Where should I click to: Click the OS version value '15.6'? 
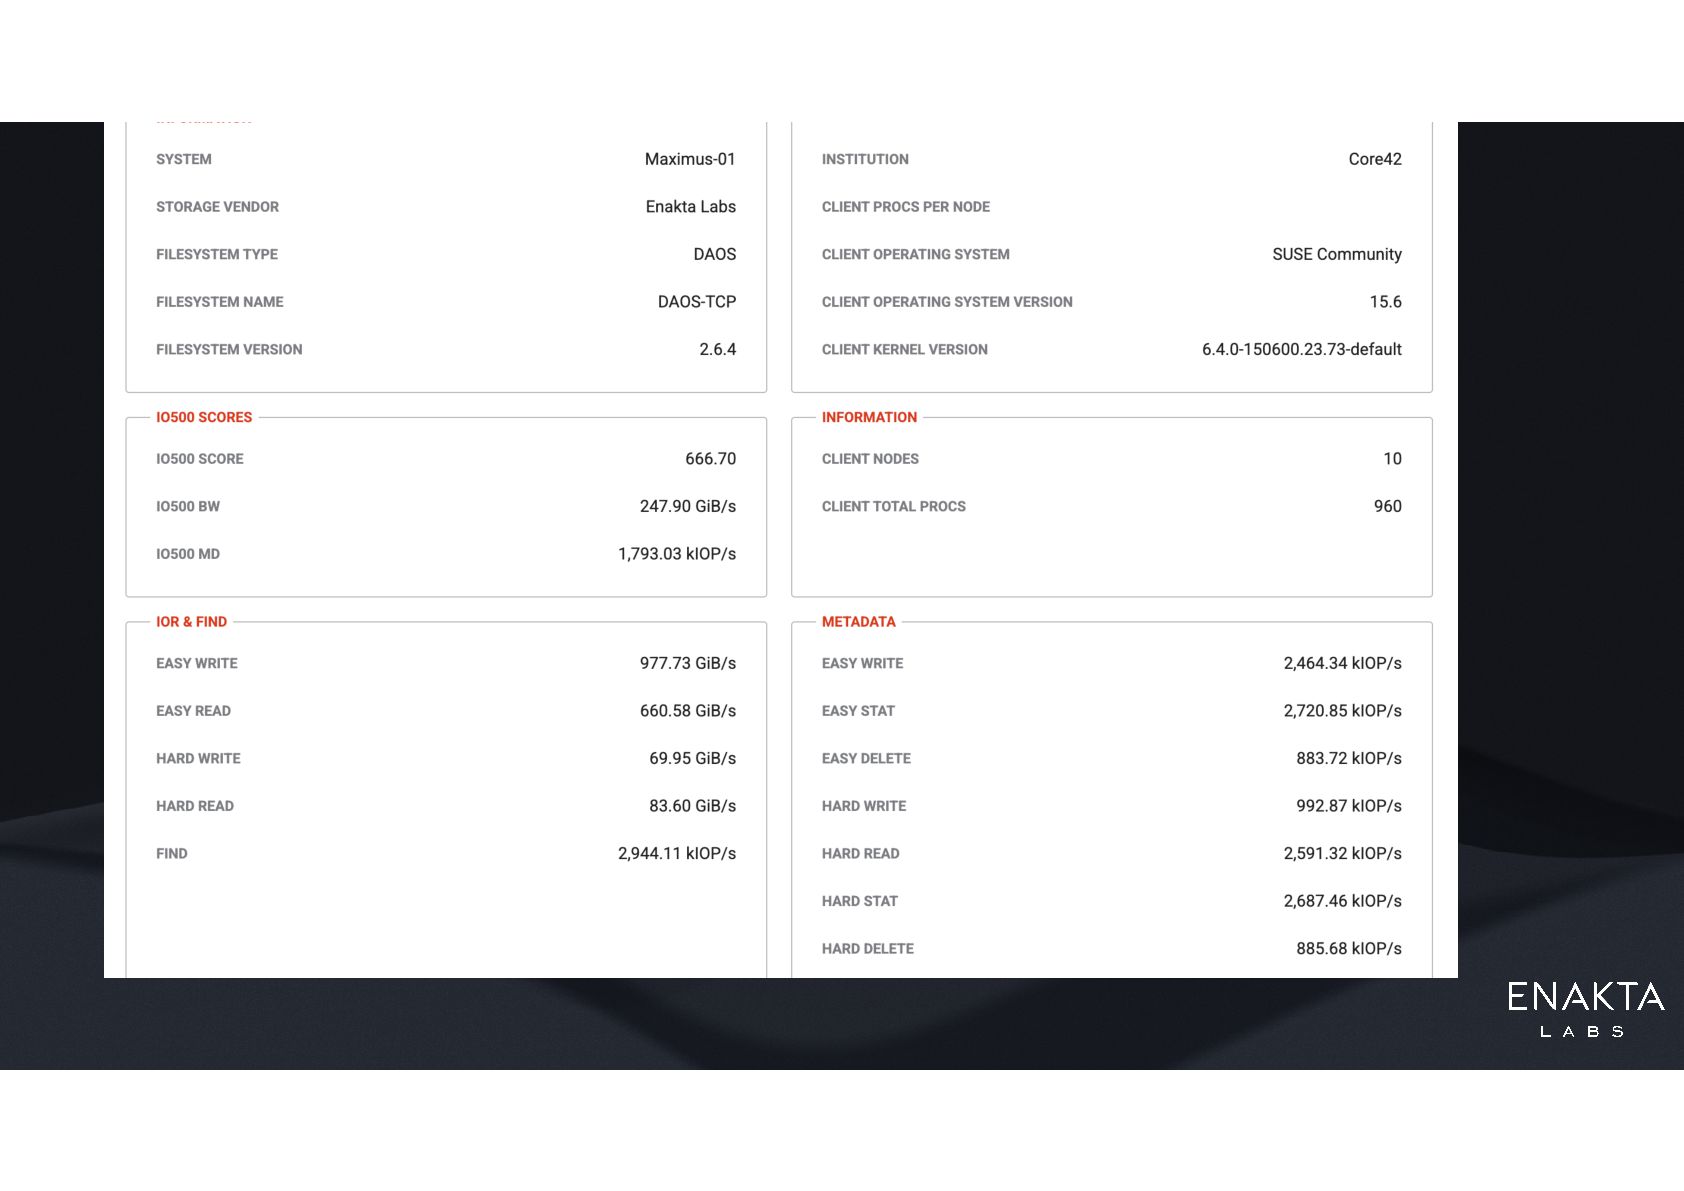[x=1386, y=302]
